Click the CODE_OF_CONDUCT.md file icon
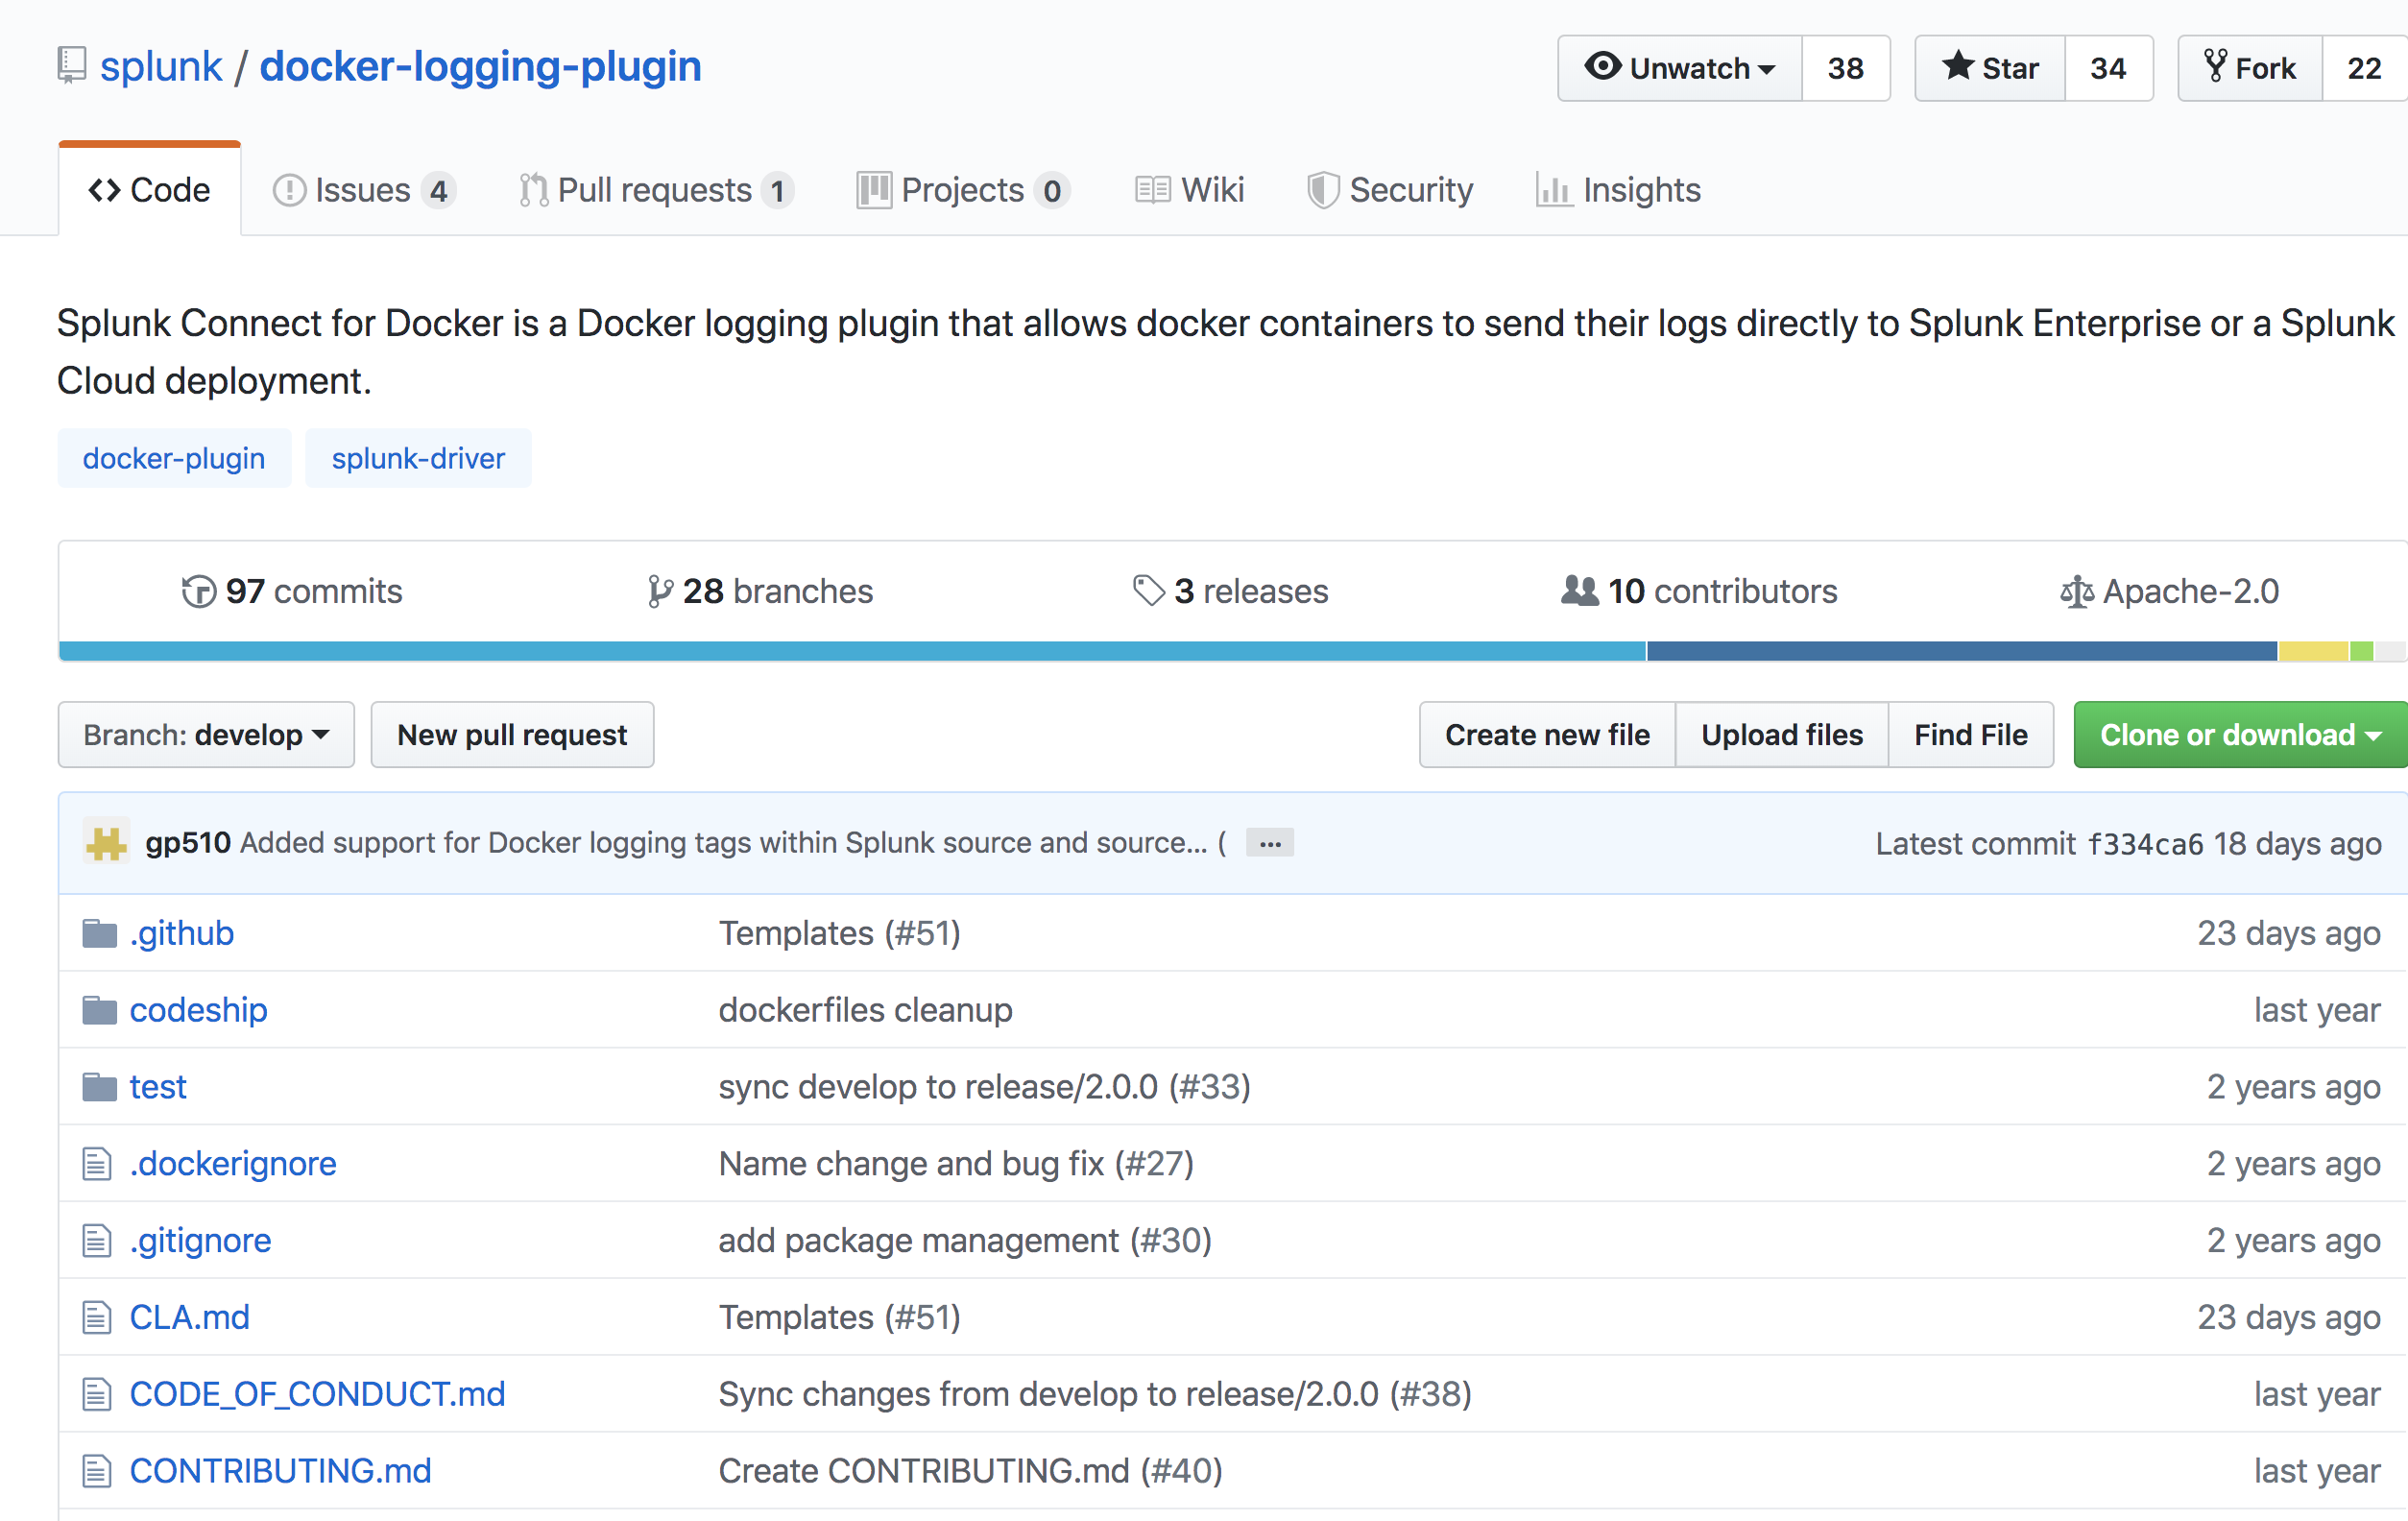Image resolution: width=2408 pixels, height=1521 pixels. (x=97, y=1394)
